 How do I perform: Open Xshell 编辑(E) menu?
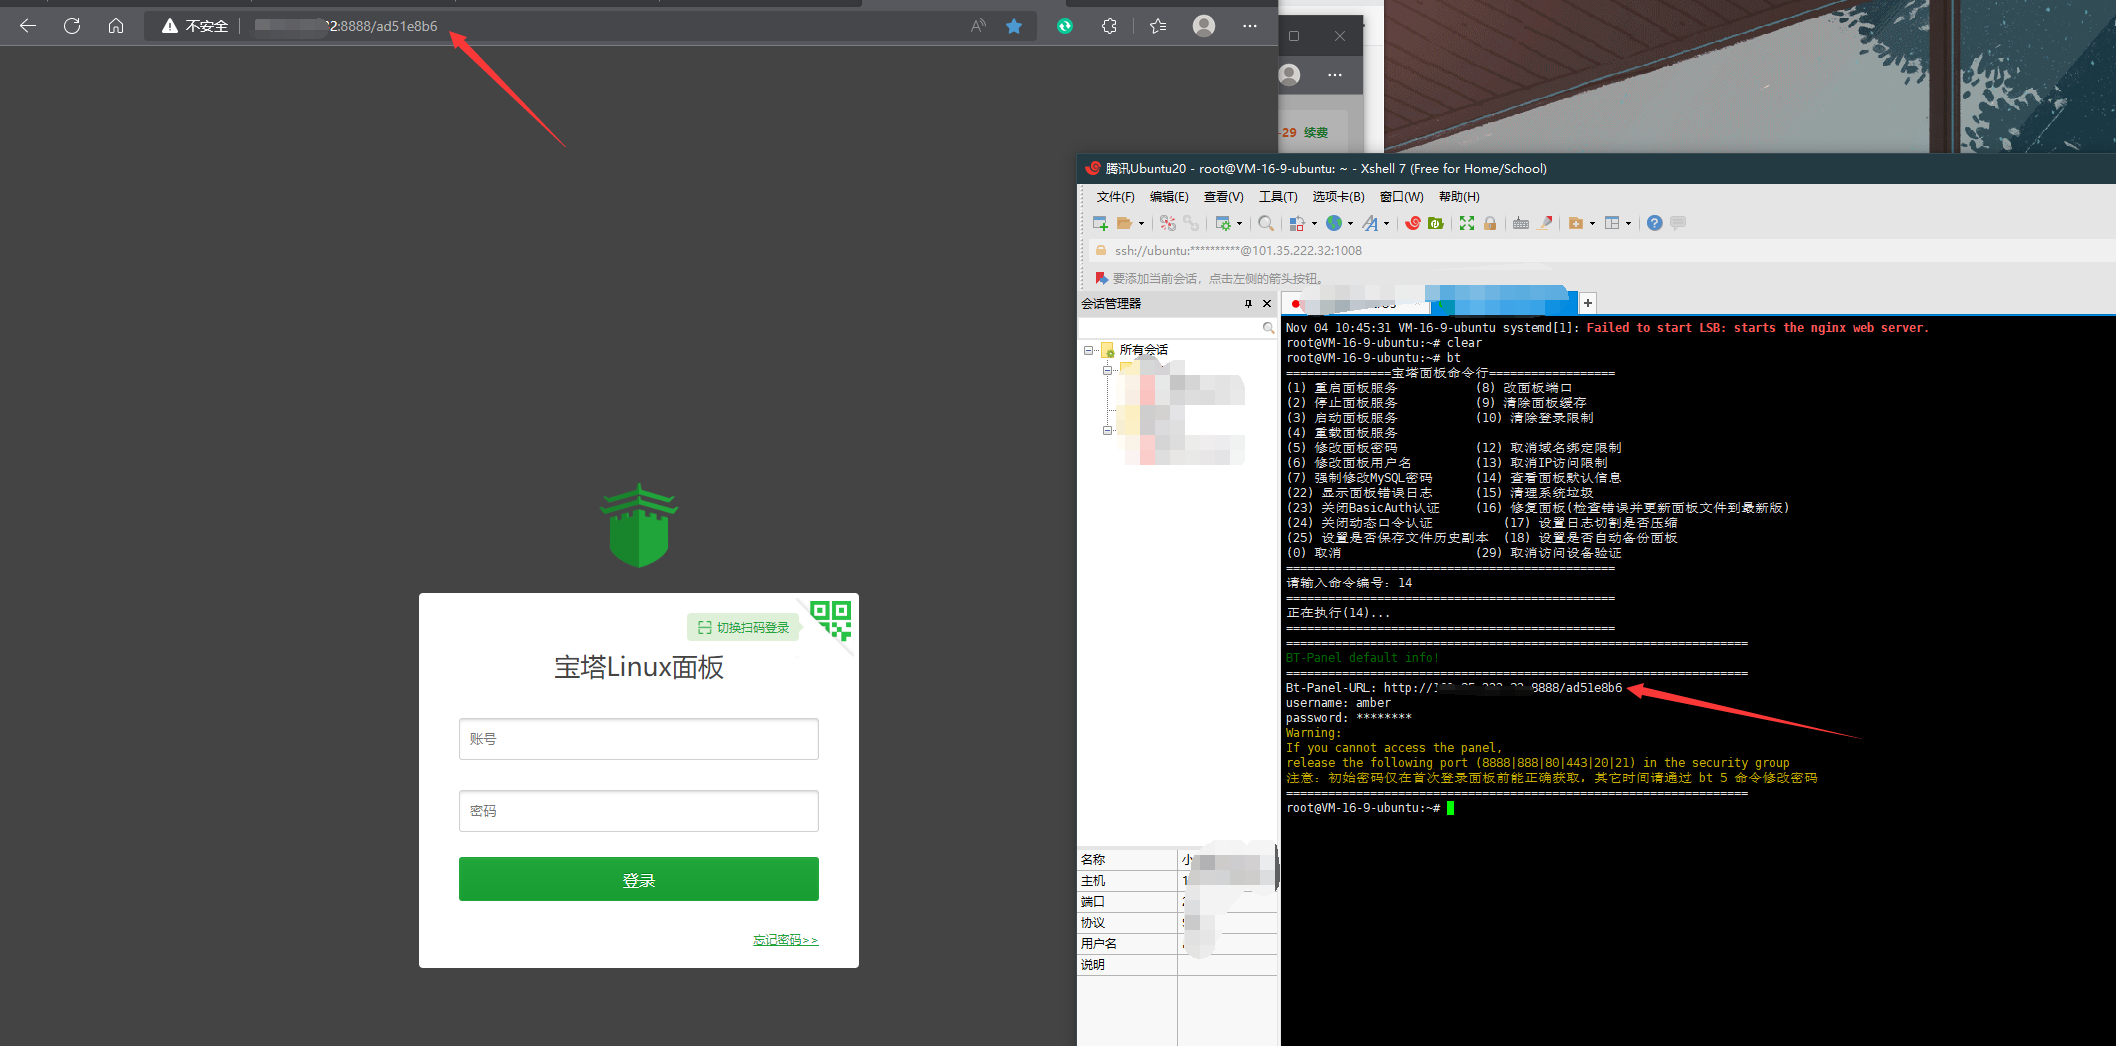(1169, 197)
